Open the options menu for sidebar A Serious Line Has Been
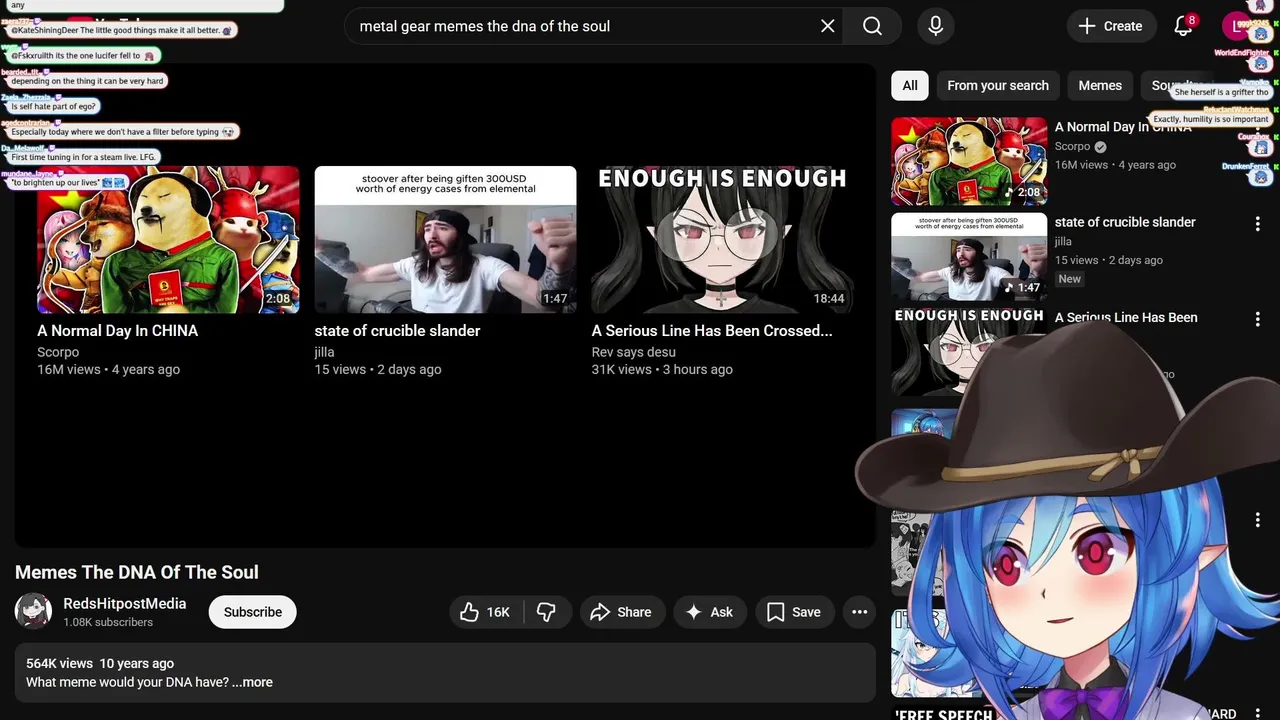The height and width of the screenshot is (720, 1280). pyautogui.click(x=1257, y=320)
